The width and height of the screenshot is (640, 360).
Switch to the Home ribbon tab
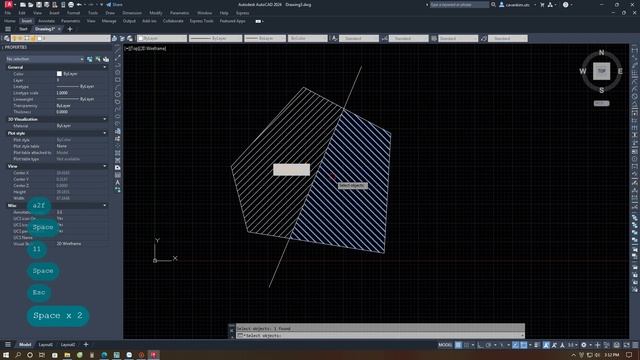10,21
